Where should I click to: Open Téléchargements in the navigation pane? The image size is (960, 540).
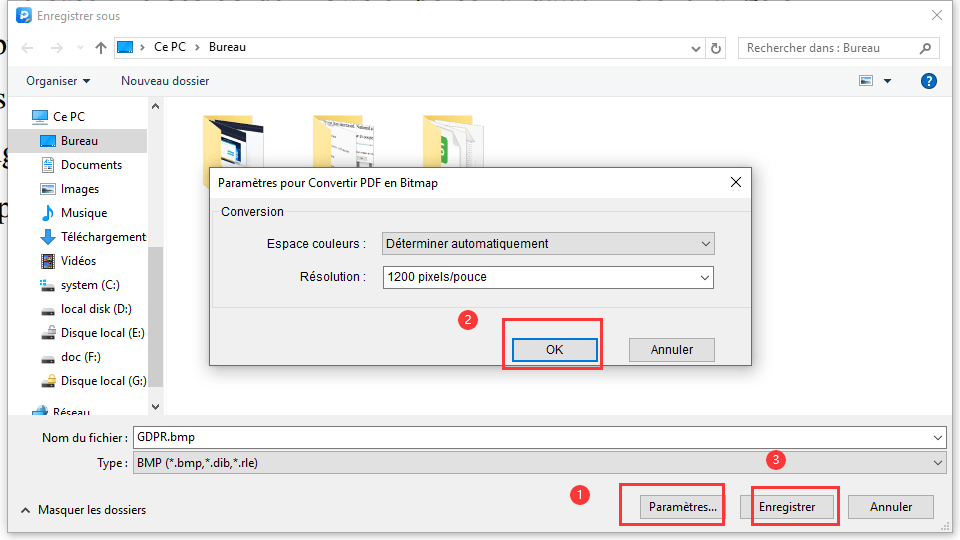[103, 237]
